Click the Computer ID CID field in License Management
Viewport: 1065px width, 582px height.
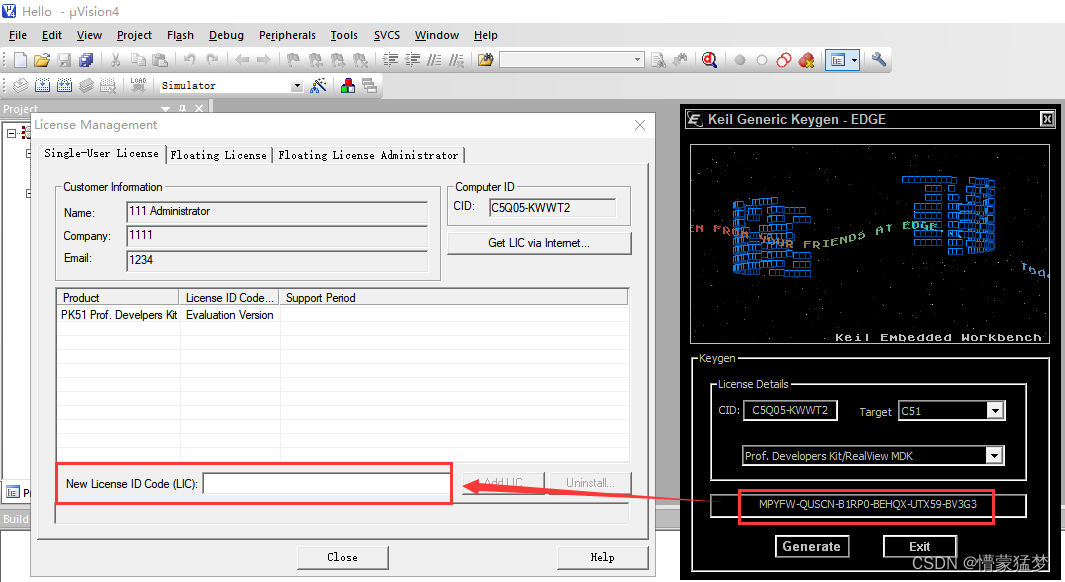(552, 208)
